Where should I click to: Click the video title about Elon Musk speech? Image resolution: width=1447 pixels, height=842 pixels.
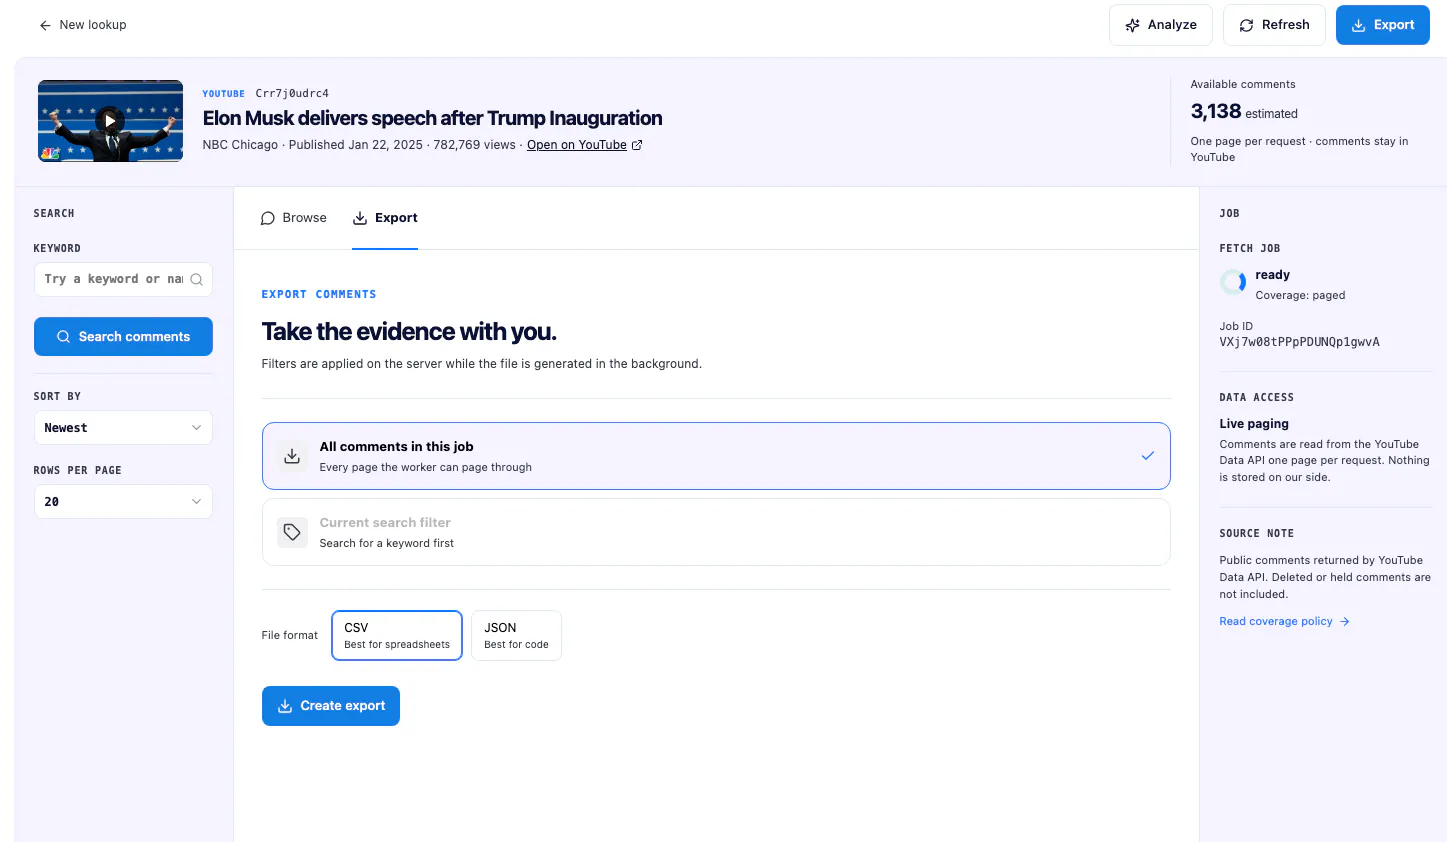click(x=432, y=118)
